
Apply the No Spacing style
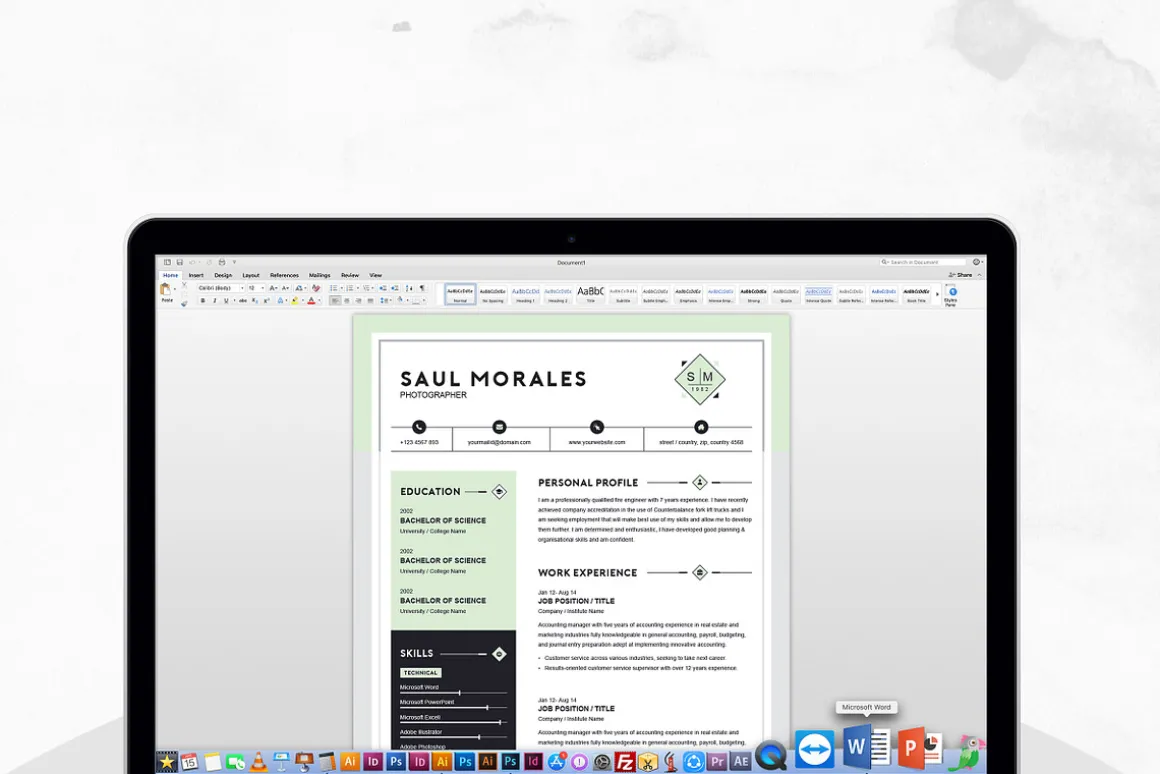click(x=493, y=295)
